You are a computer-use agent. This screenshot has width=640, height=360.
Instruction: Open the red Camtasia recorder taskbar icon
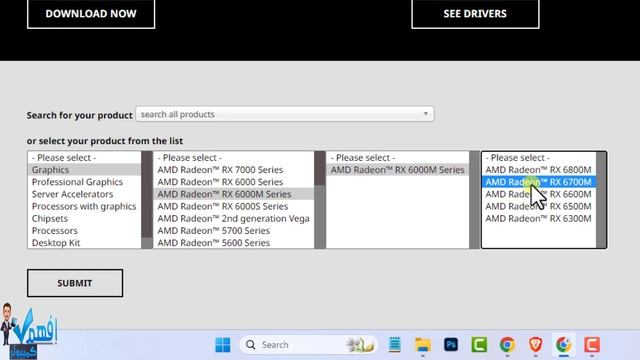point(591,345)
